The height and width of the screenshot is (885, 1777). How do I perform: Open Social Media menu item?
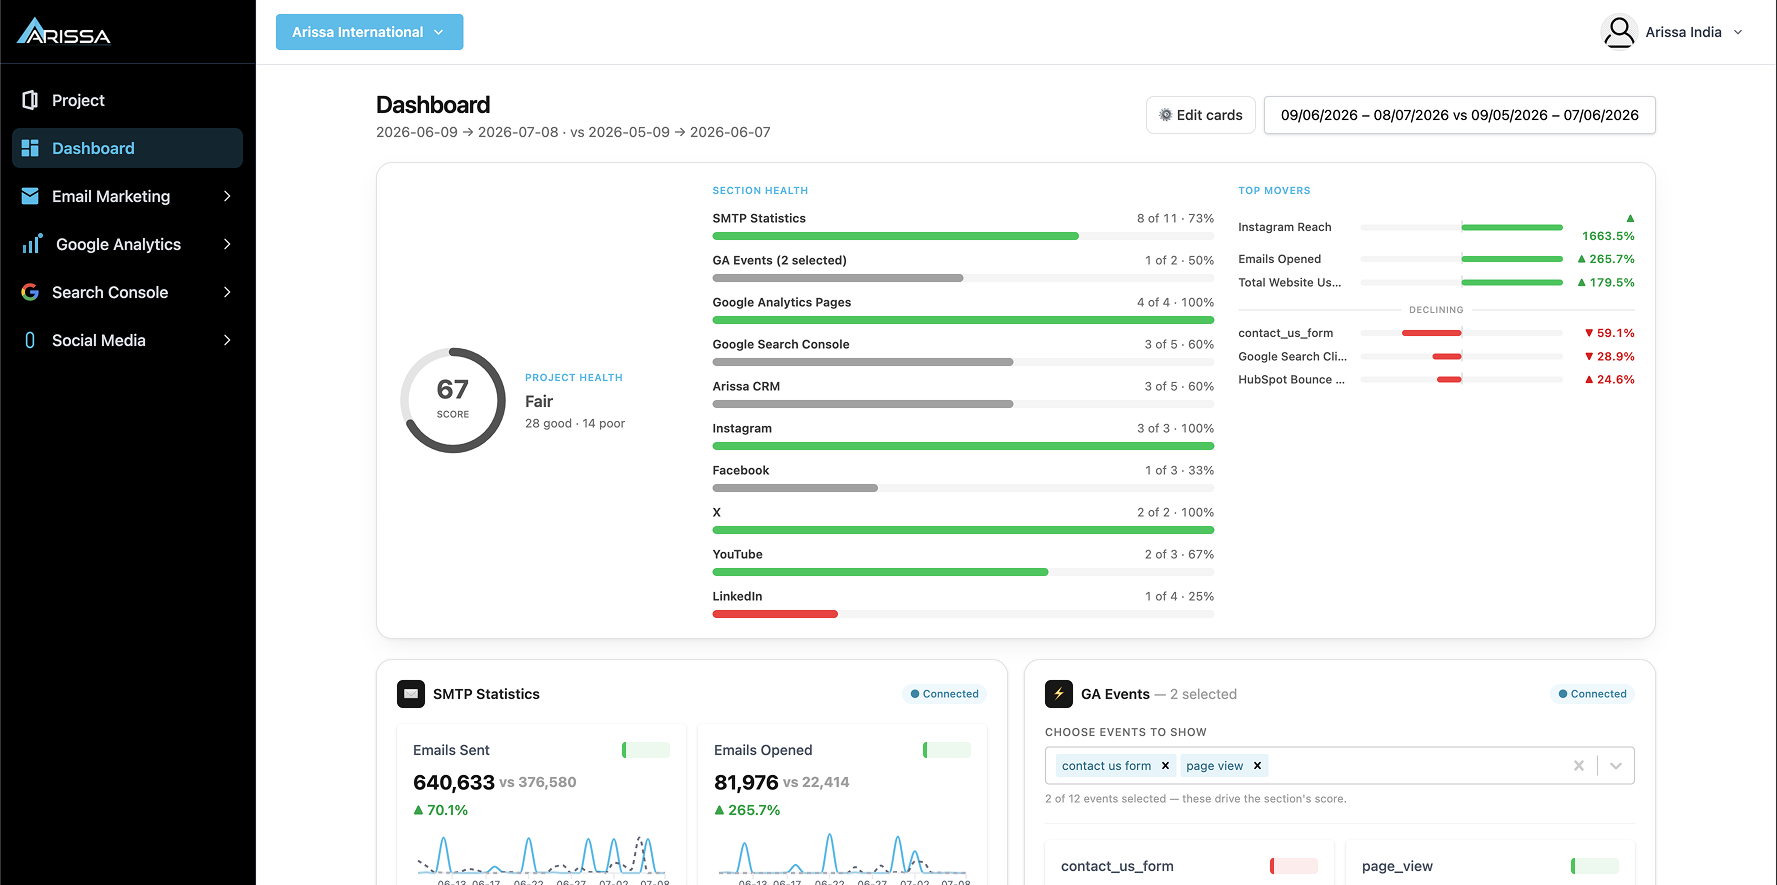(127, 340)
